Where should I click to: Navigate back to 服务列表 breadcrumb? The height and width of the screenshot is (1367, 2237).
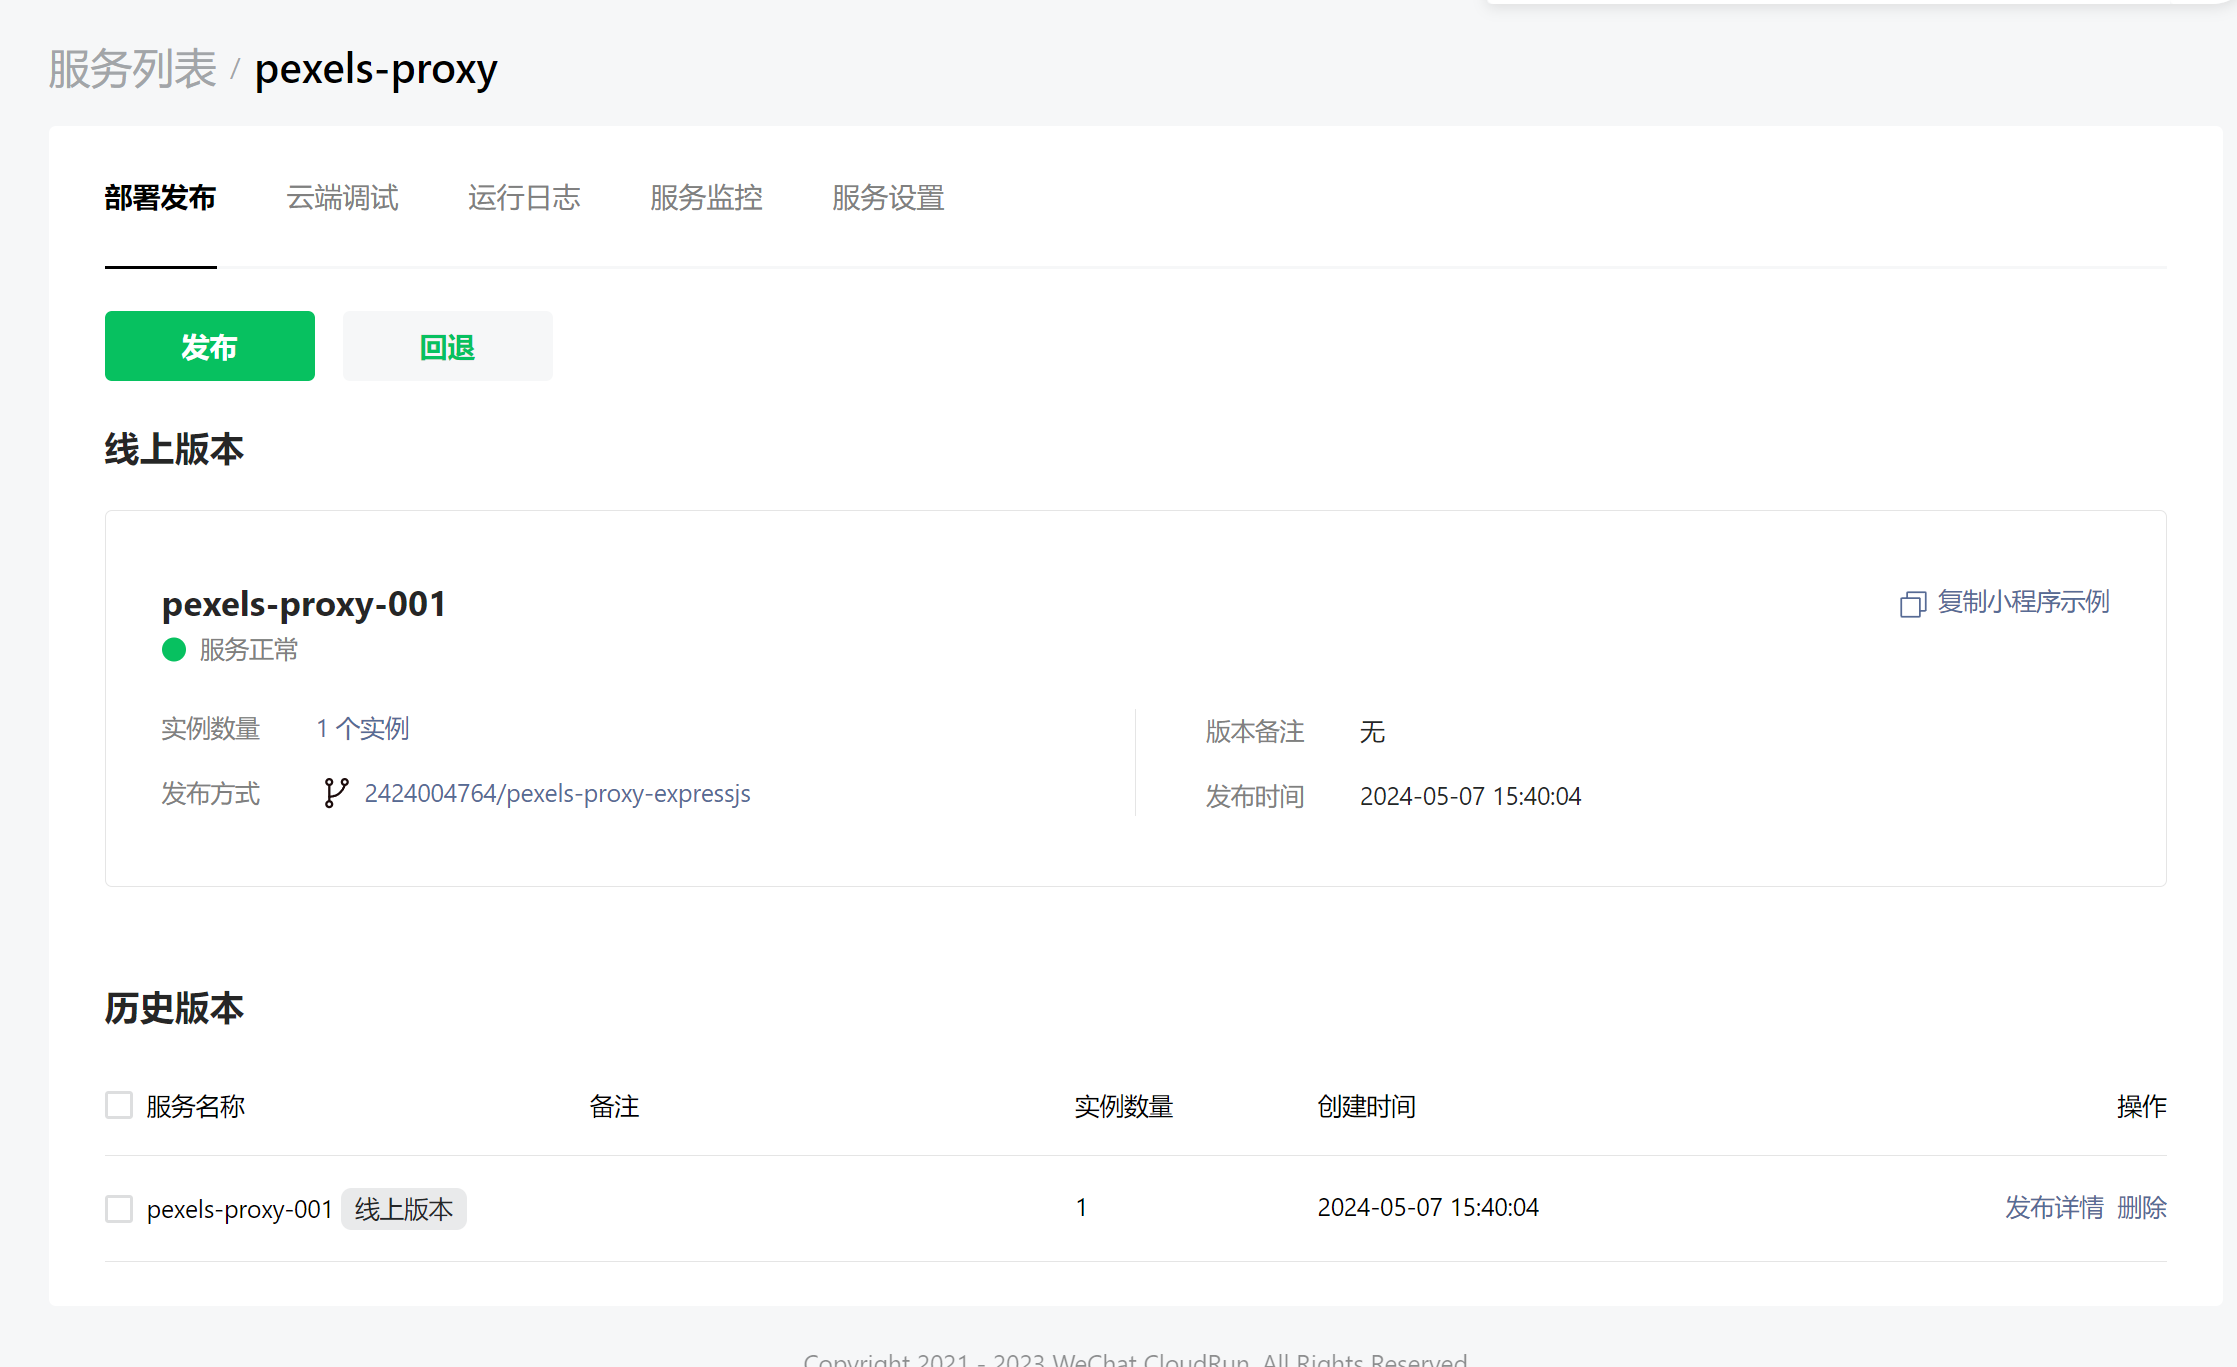tap(132, 69)
